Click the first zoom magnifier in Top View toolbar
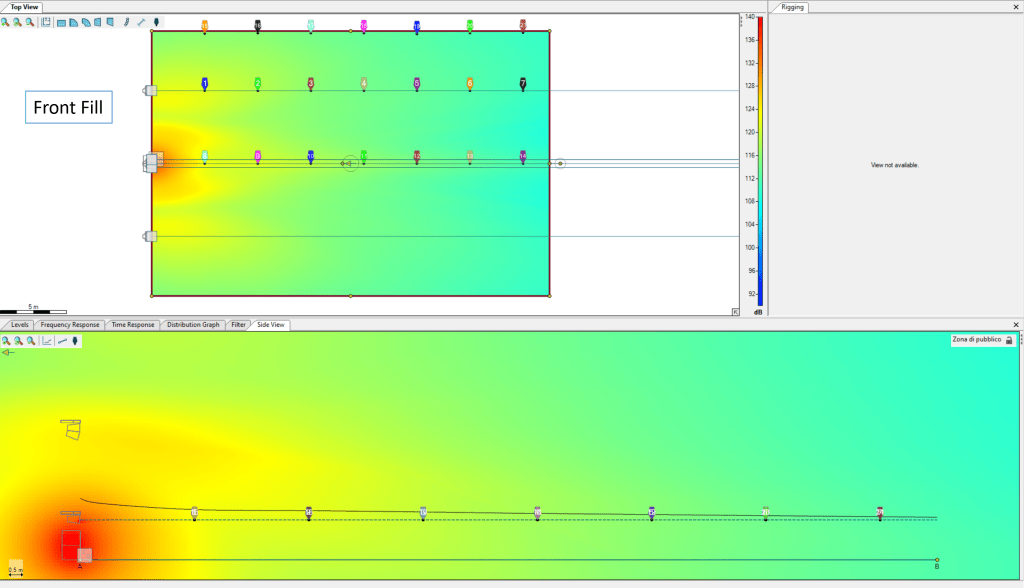Screen dimensions: 1024x588 7,21
